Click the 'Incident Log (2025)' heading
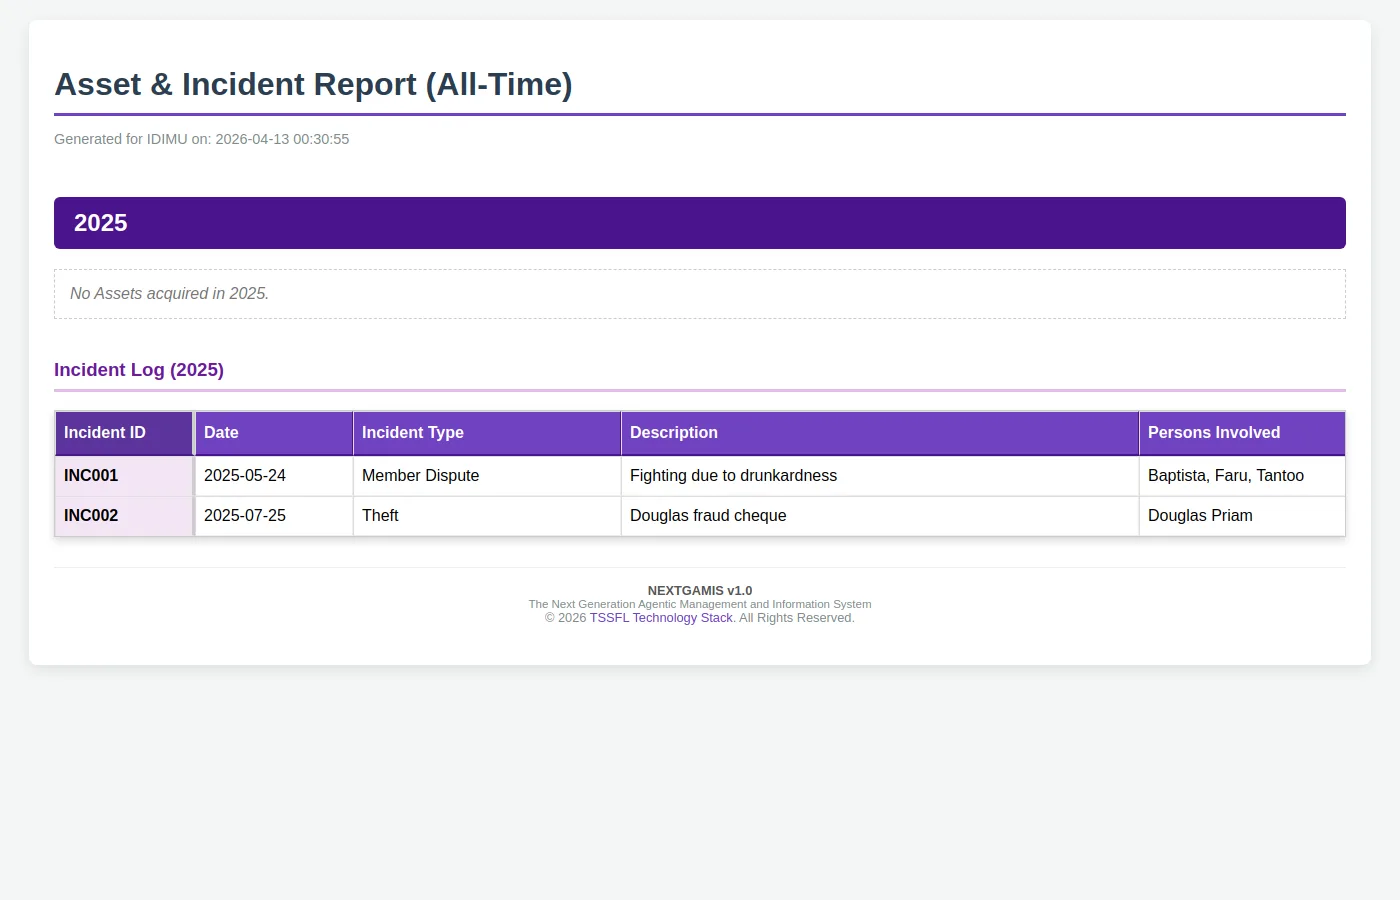The width and height of the screenshot is (1400, 900). click(139, 370)
